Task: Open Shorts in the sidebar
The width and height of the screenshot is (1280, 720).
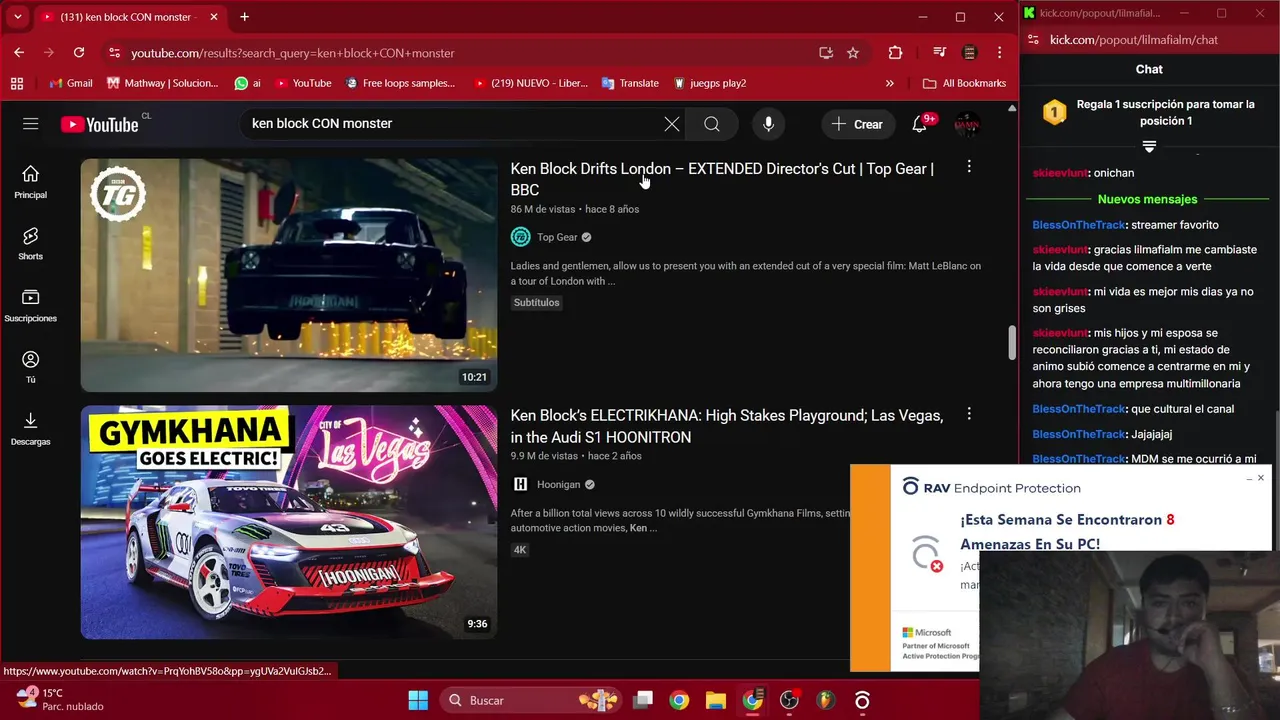Action: pos(30,244)
